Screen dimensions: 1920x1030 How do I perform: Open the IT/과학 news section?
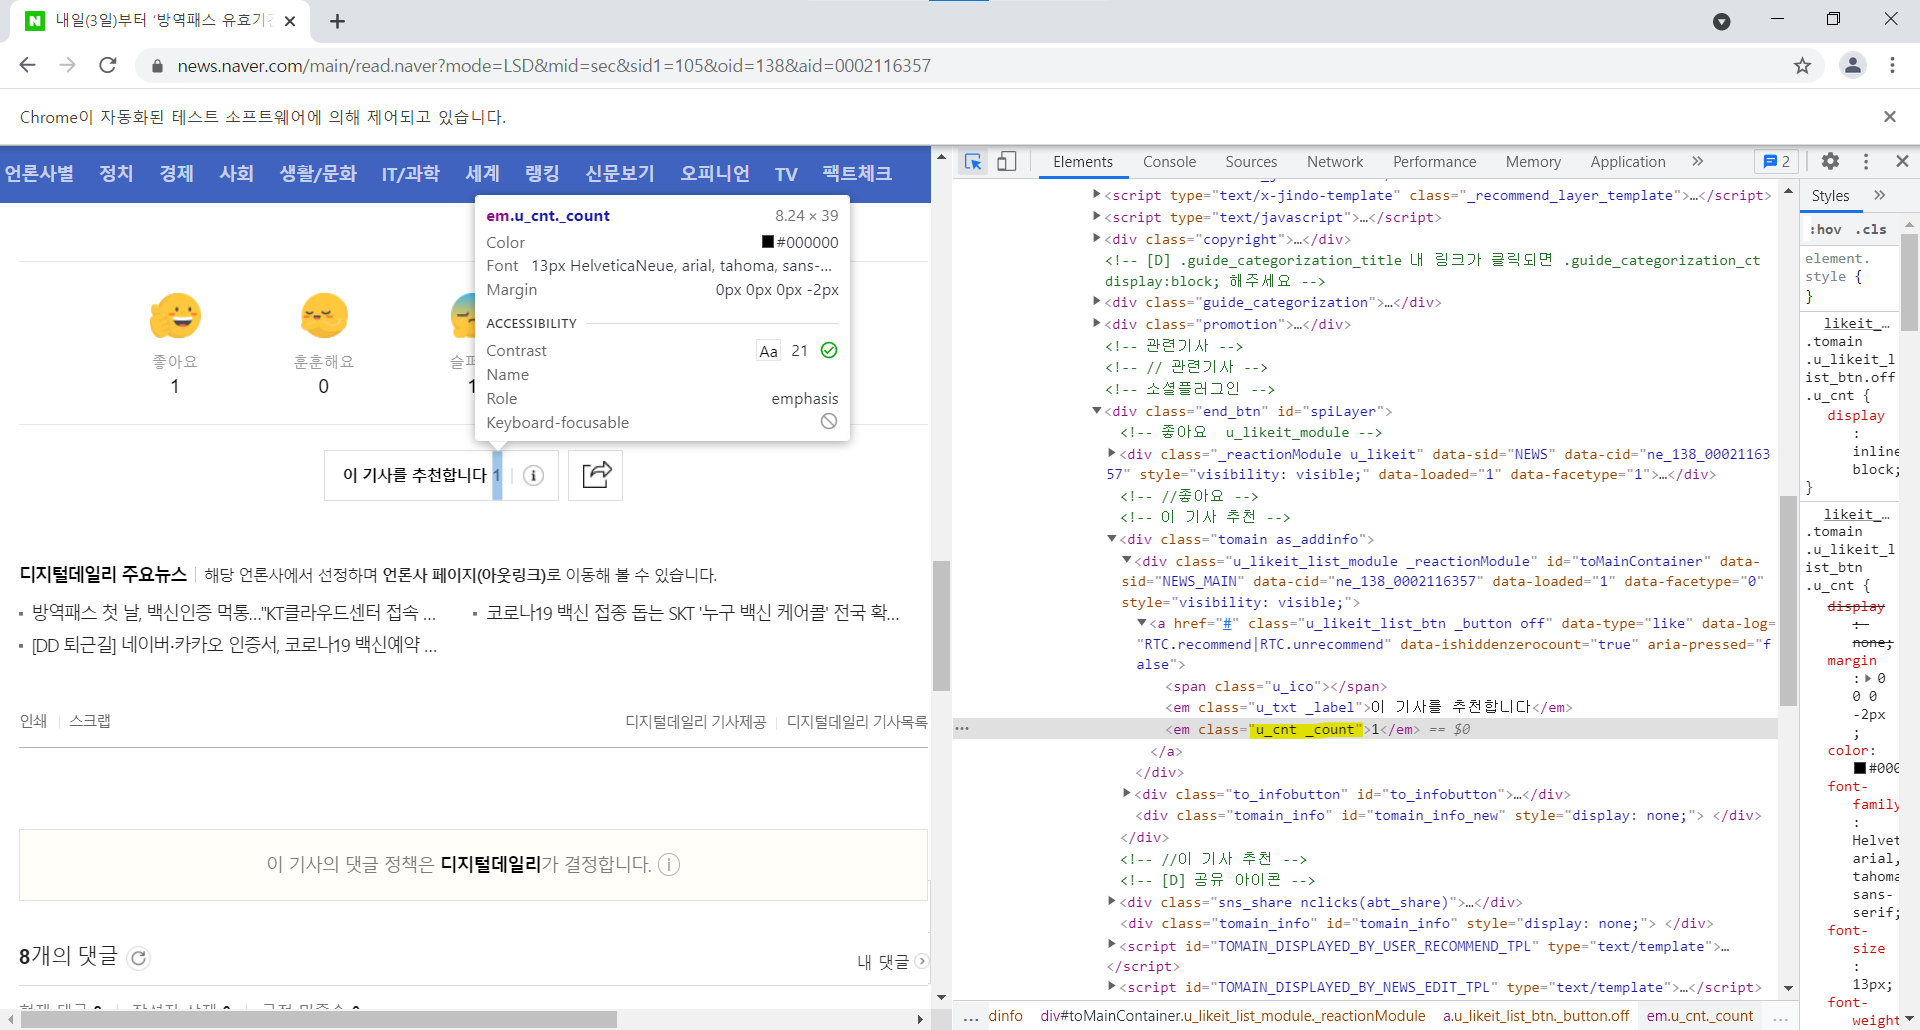[411, 174]
